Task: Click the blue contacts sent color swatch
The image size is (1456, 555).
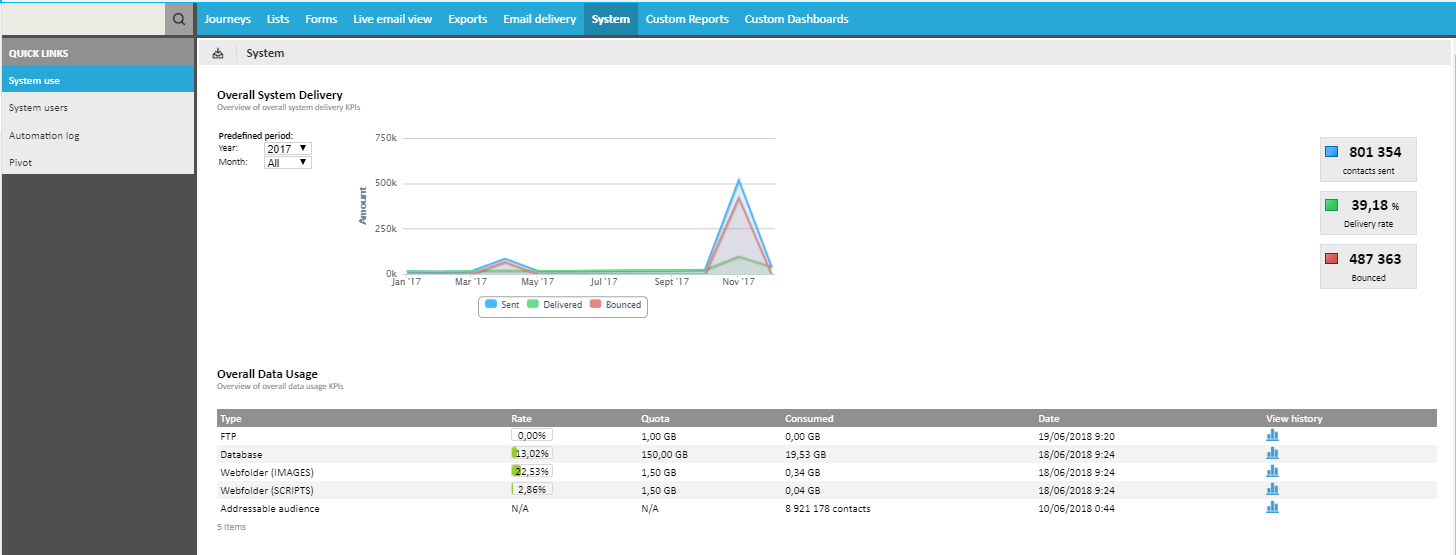Action: point(1331,152)
